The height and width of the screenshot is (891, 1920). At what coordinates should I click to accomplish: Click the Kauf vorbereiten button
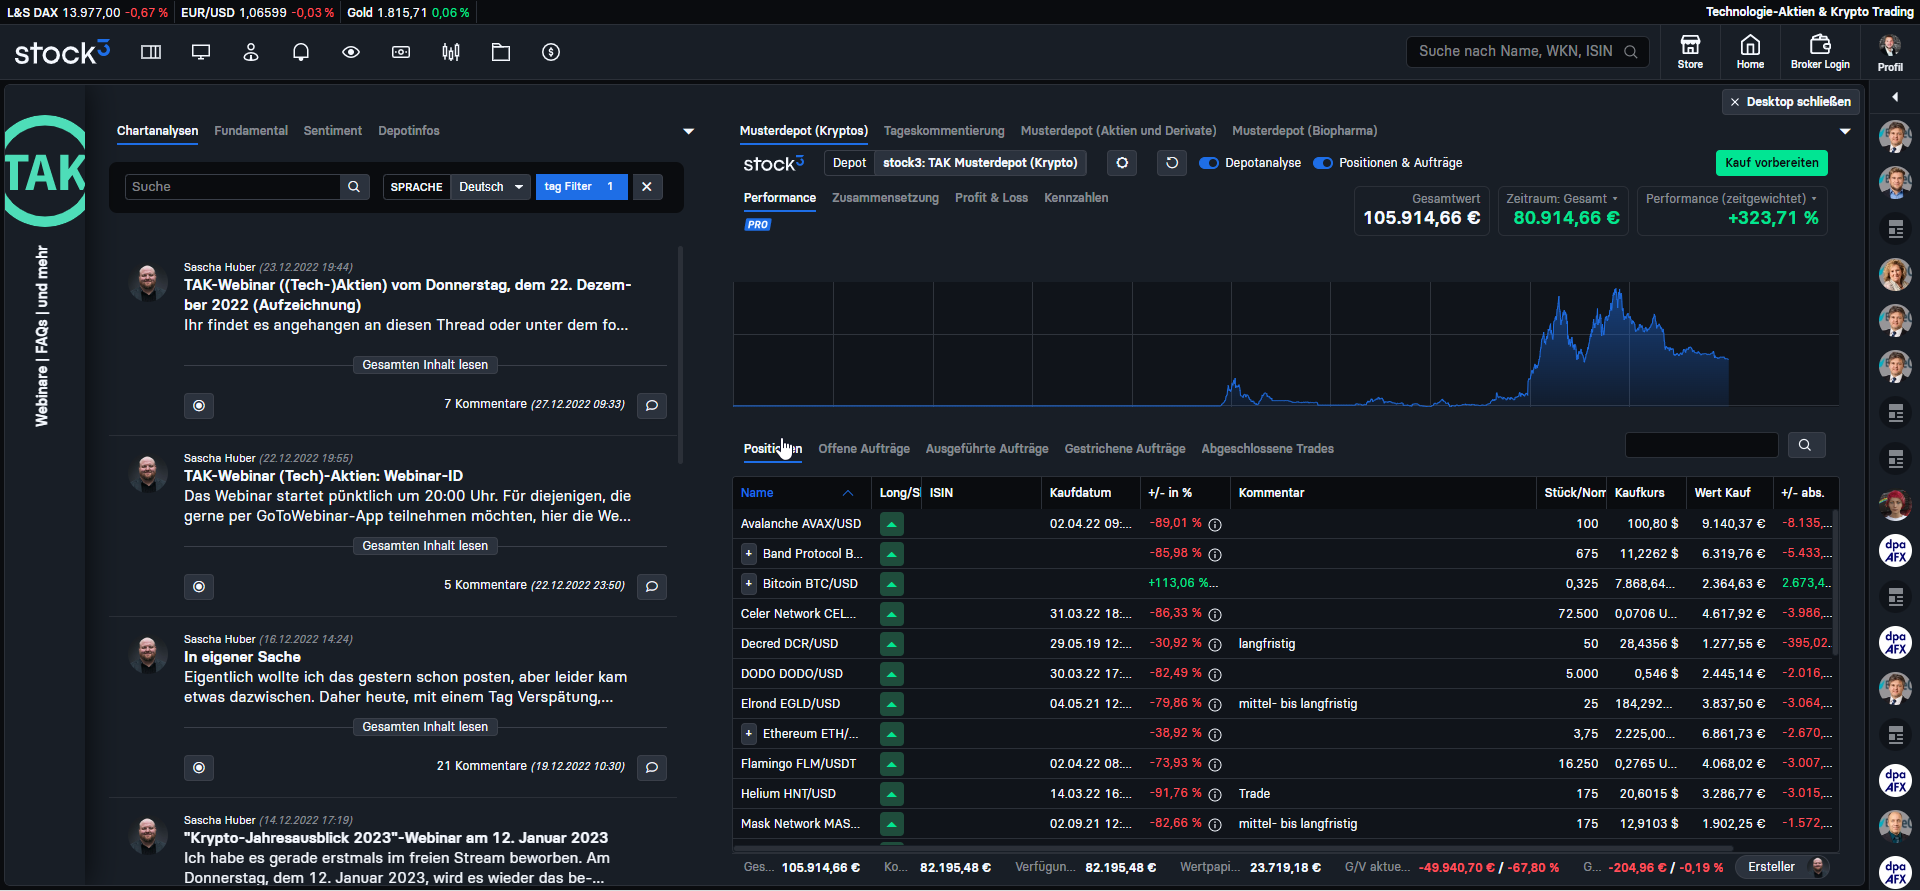pyautogui.click(x=1771, y=163)
